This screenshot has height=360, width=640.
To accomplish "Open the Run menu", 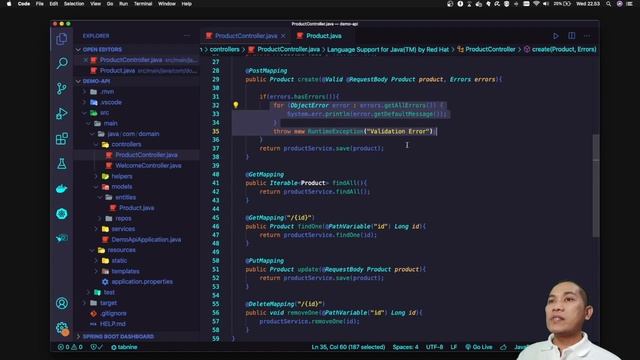I will [123, 4].
